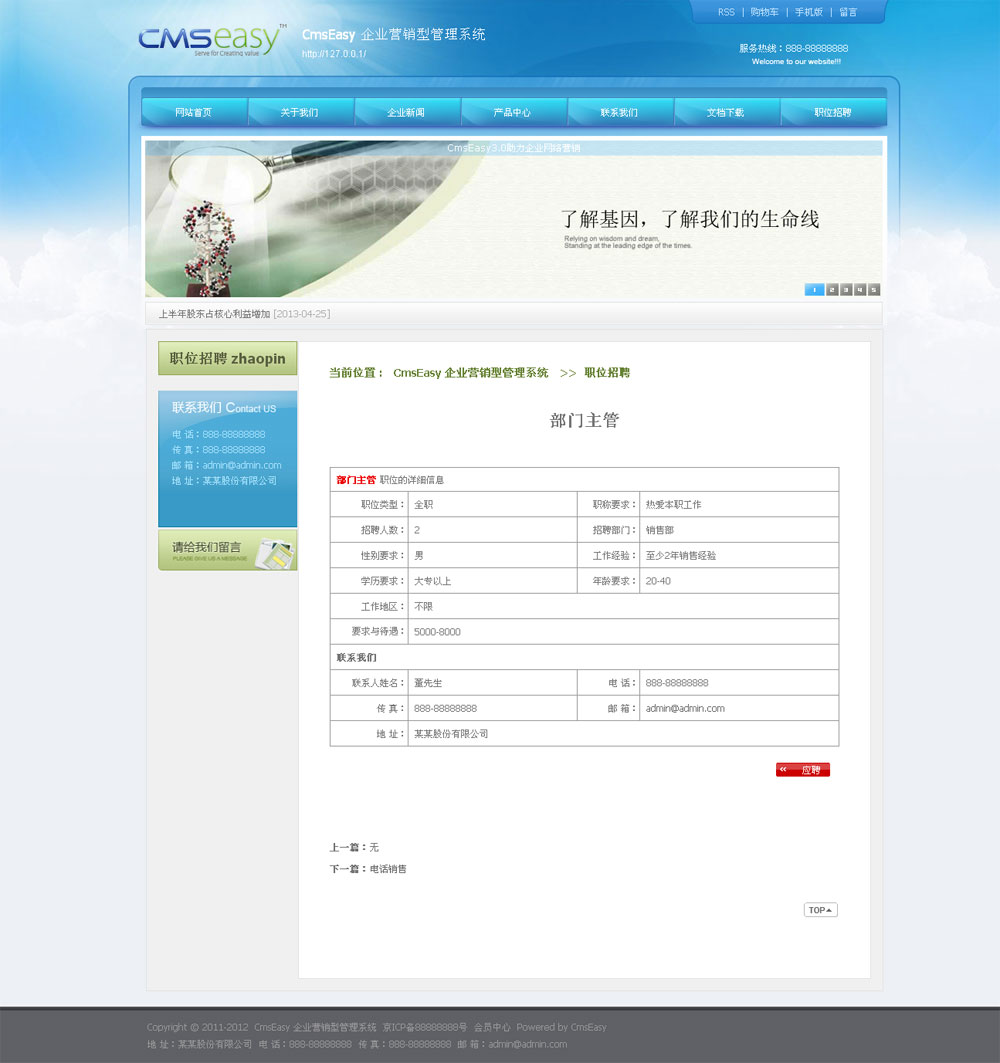Open the 留言 message link in header

848,12
